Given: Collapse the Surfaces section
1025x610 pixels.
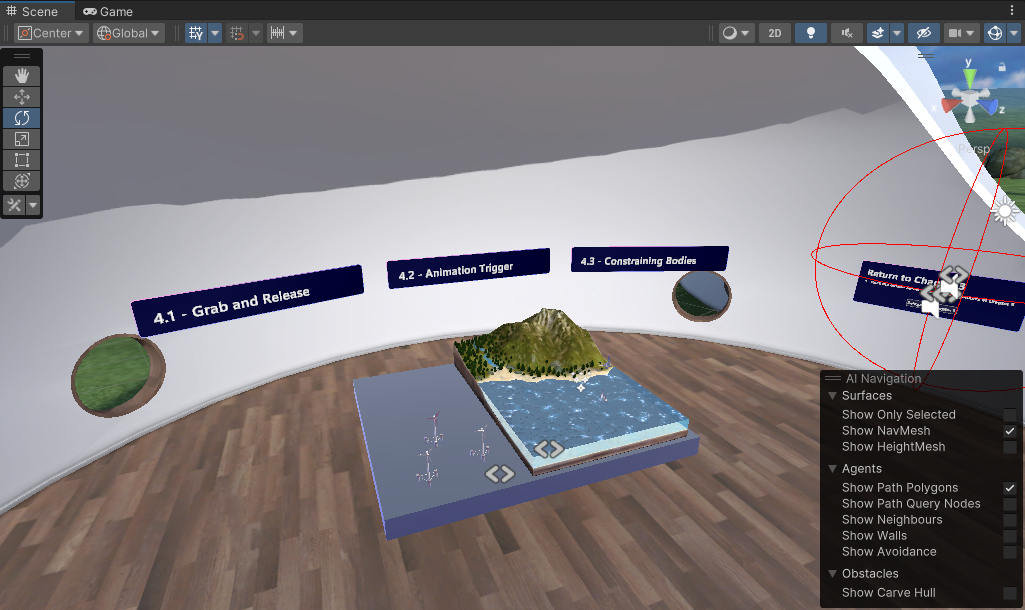Looking at the screenshot, I should coord(832,396).
